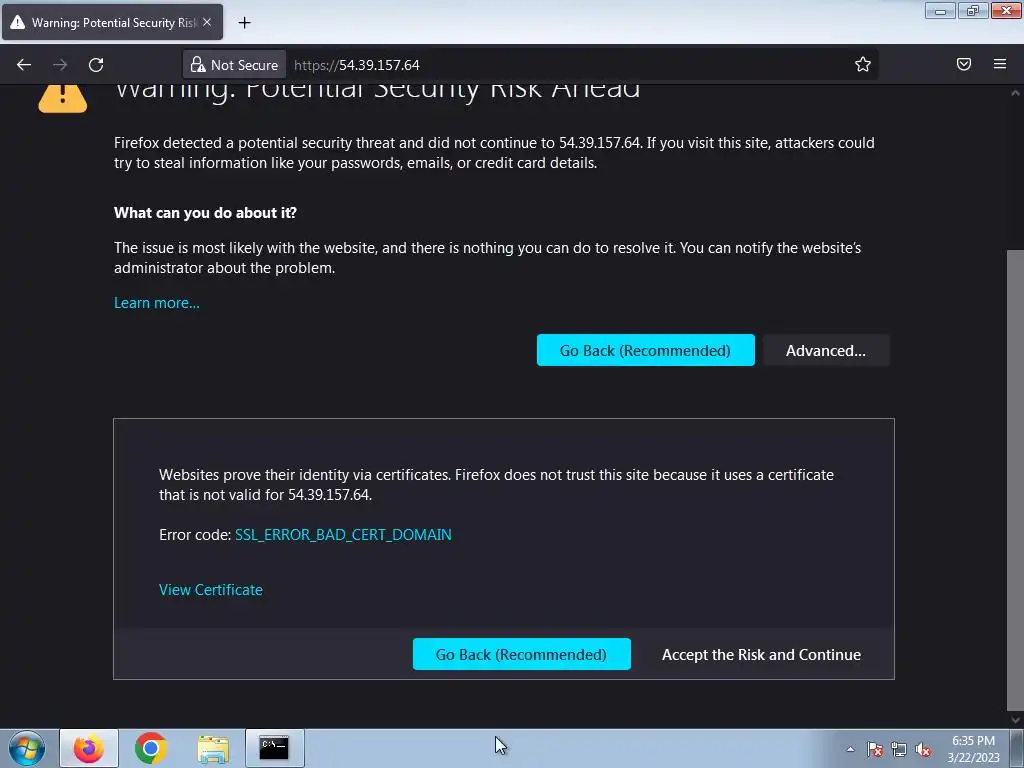
Task: Click the yellow warning triangle icon
Action: pos(63,98)
